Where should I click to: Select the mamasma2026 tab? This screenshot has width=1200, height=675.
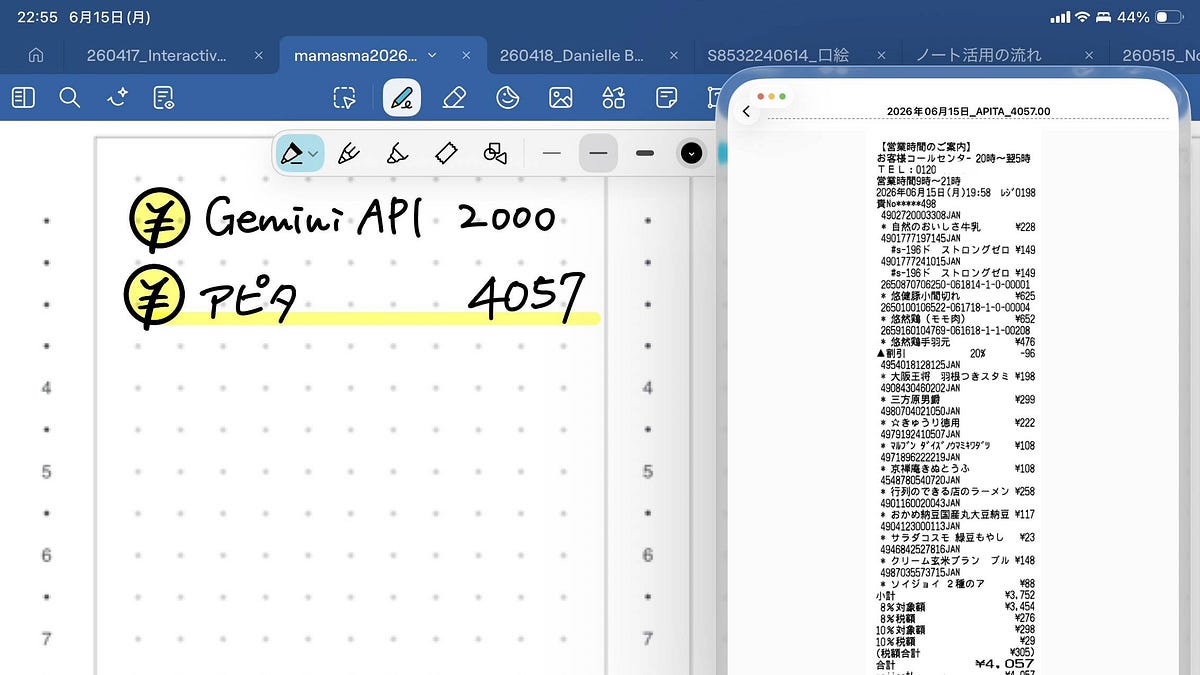357,56
